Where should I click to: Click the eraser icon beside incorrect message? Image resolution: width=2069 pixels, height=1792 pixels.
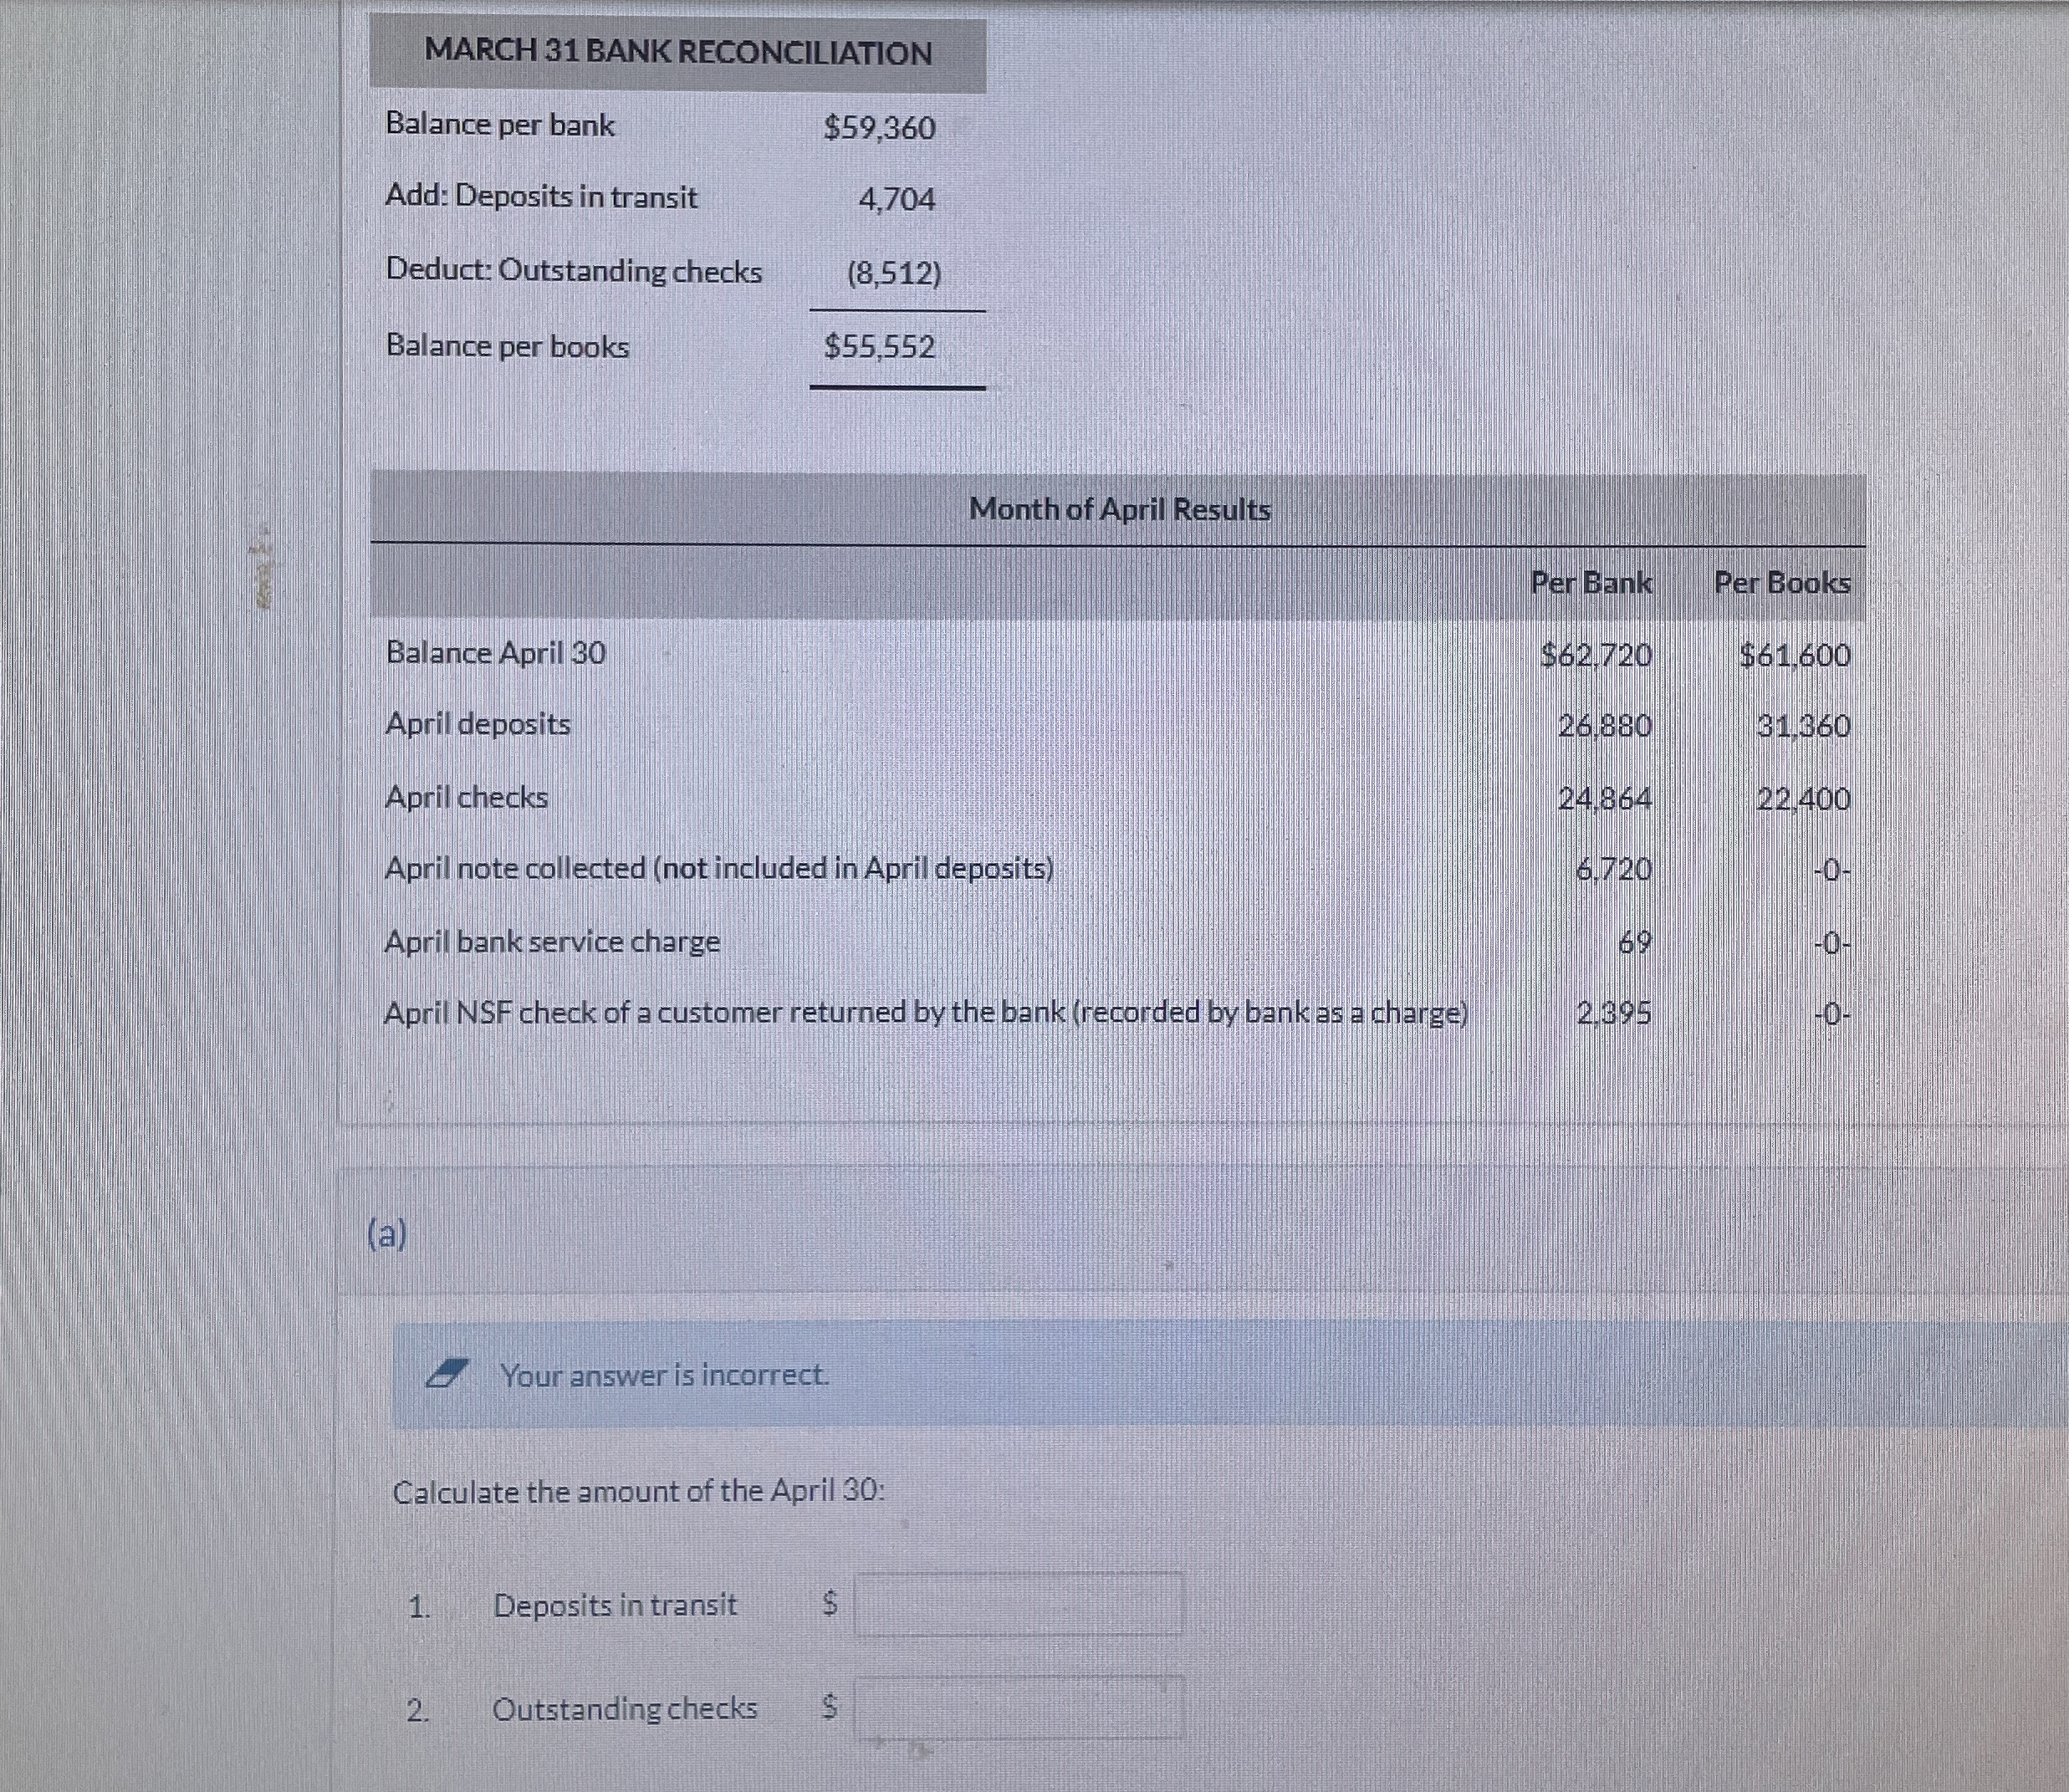[446, 1375]
